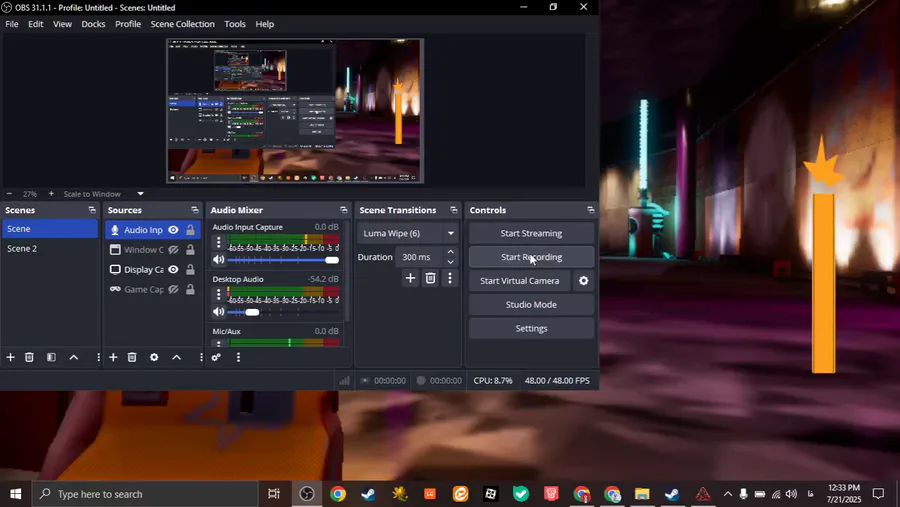Add a new scene with plus icon
900x507 pixels.
click(x=10, y=357)
